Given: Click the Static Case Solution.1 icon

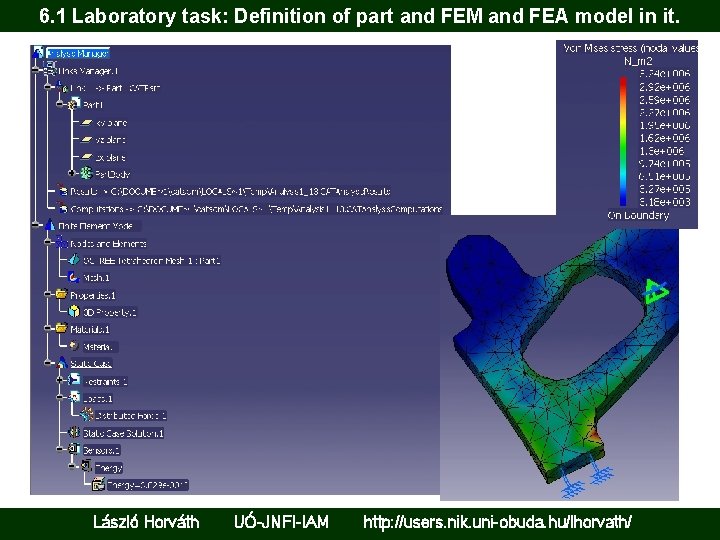Looking at the screenshot, I should tap(74, 432).
